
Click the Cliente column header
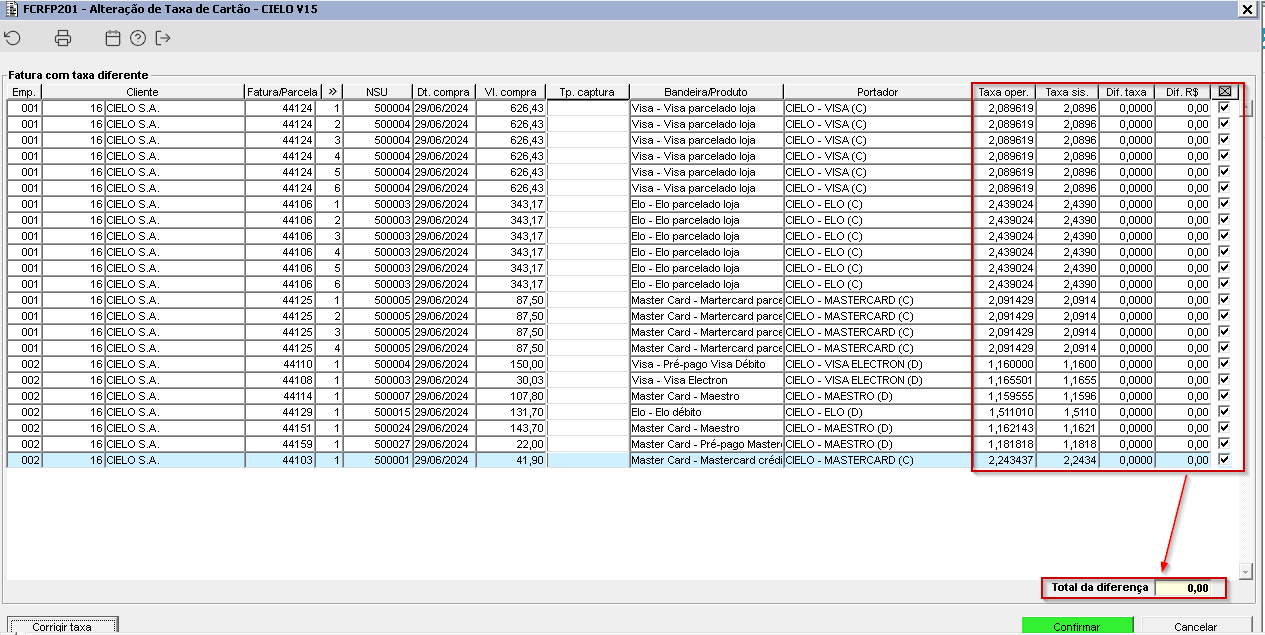(x=142, y=92)
